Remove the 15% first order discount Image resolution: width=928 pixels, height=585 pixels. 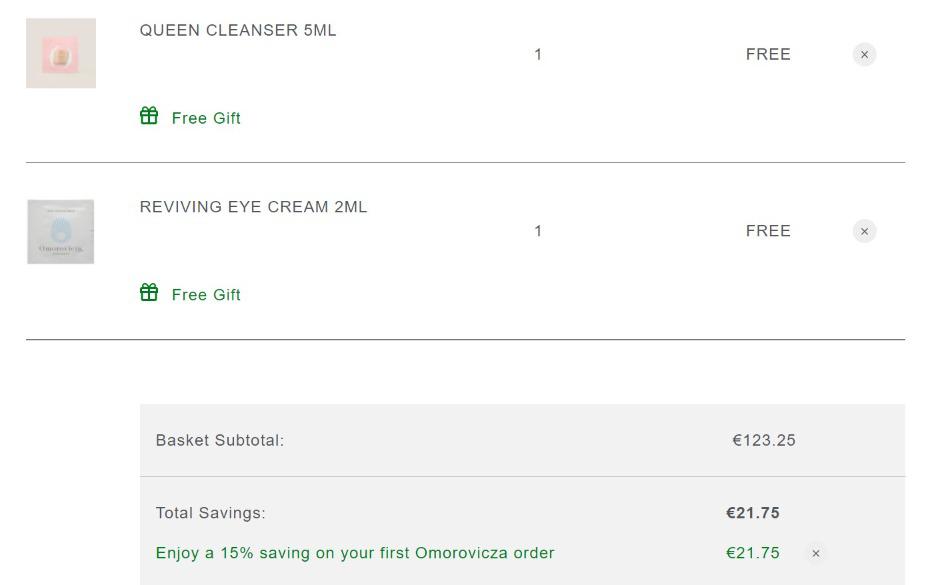pos(816,553)
